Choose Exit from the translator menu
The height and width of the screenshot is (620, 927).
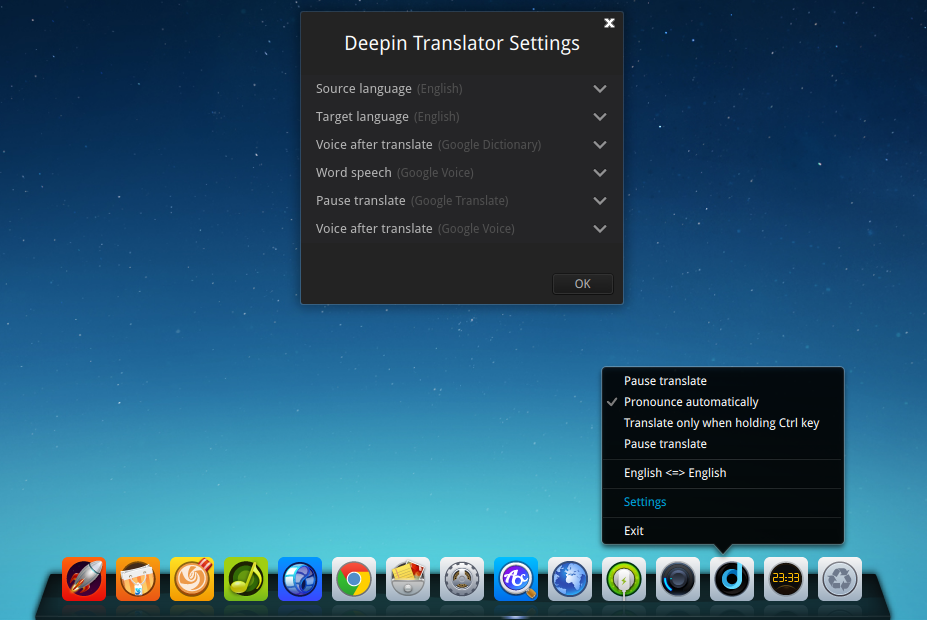coord(633,530)
